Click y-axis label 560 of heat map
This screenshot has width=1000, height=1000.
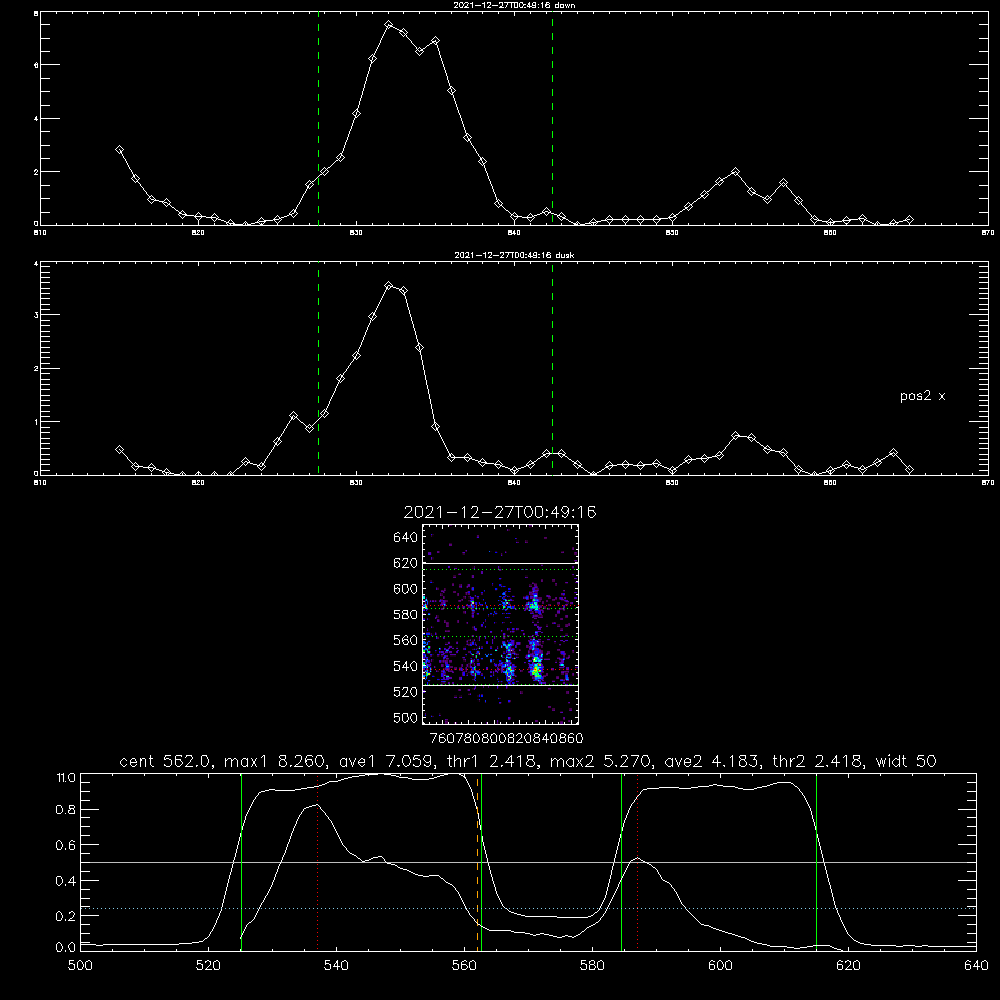[x=405, y=640]
